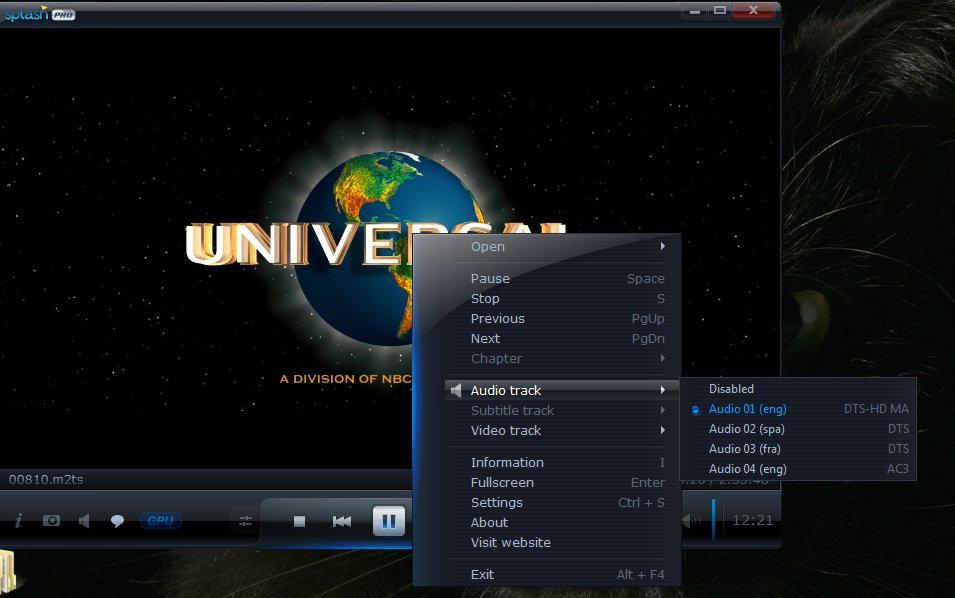
Task: Open the equalizer sliders icon
Action: (245, 521)
